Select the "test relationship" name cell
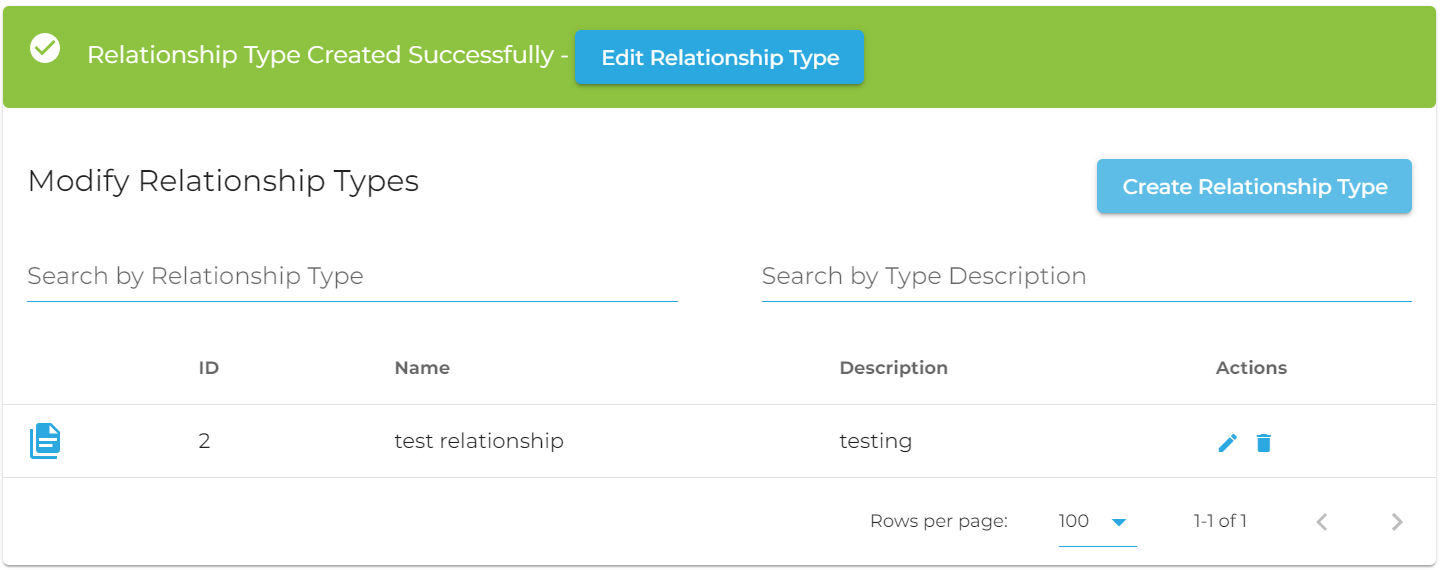The image size is (1440, 570). tap(479, 441)
